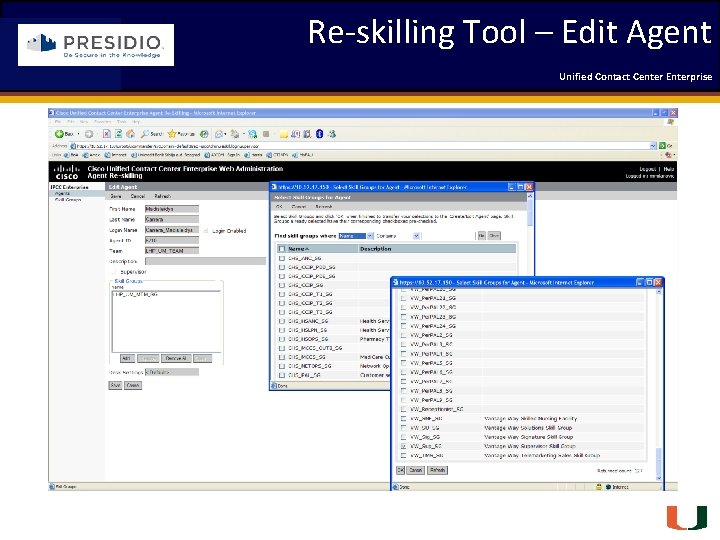
Task: Click the front popup vertical scrollbar thumb
Action: pos(658,462)
